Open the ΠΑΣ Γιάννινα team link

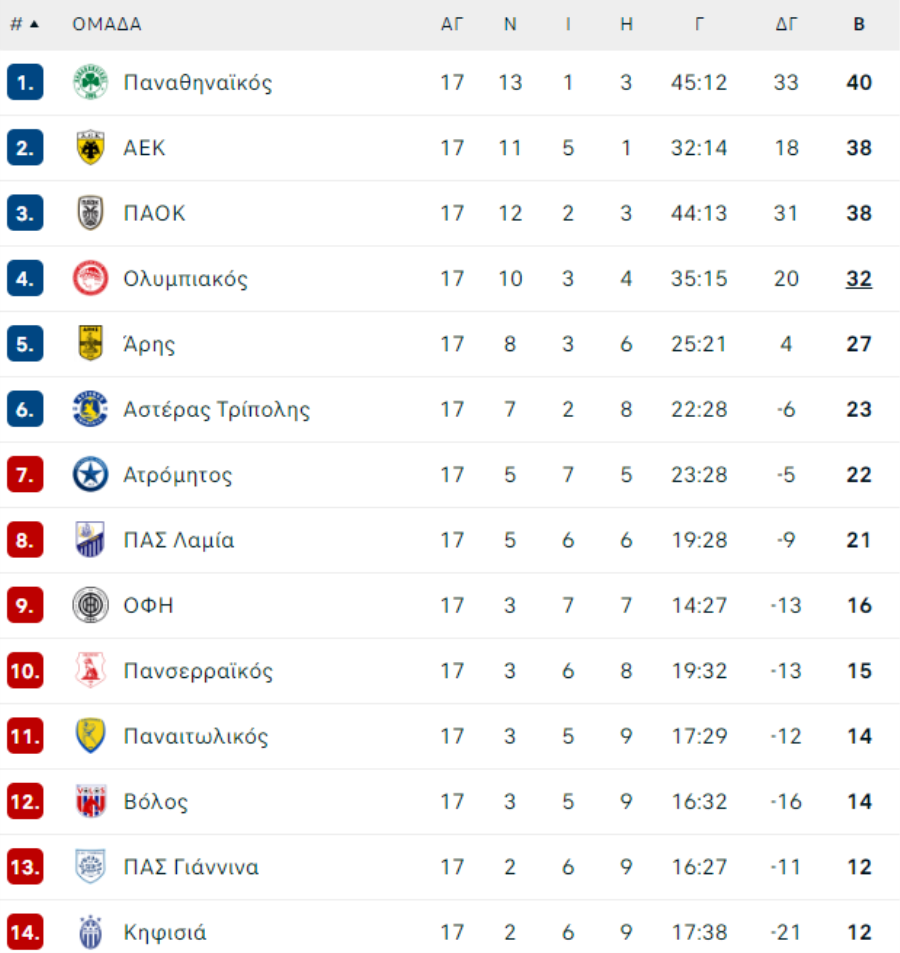(191, 867)
